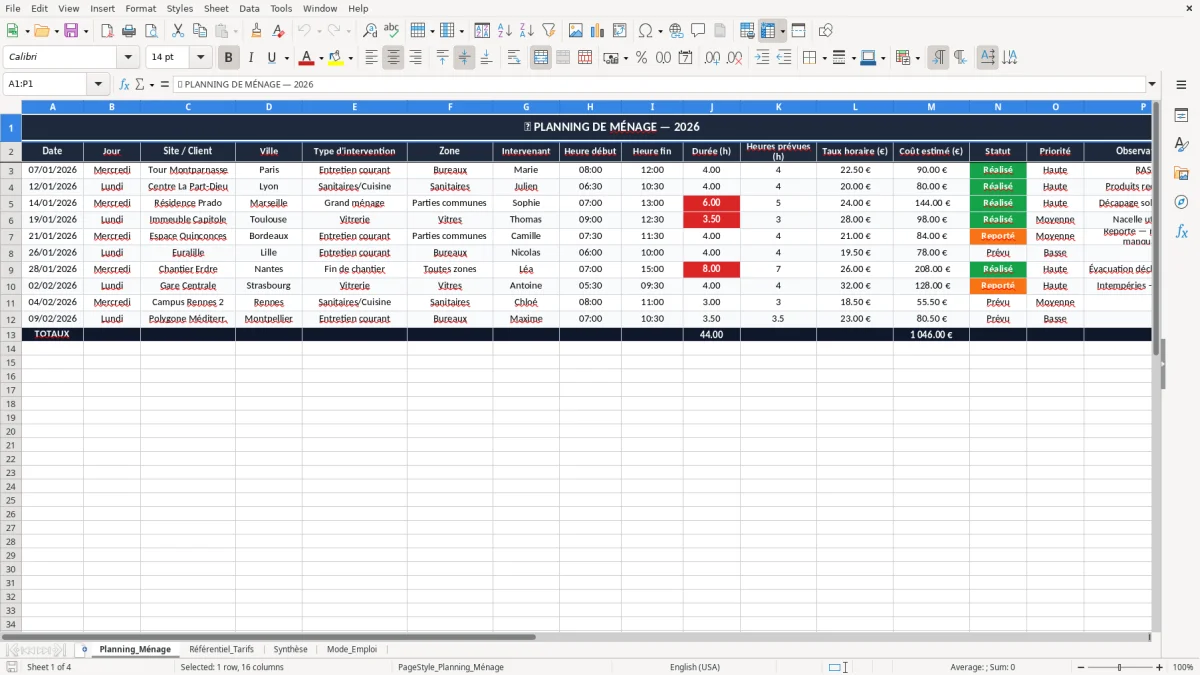The image size is (1200, 675).
Task: Format as date
Action: 685,58
